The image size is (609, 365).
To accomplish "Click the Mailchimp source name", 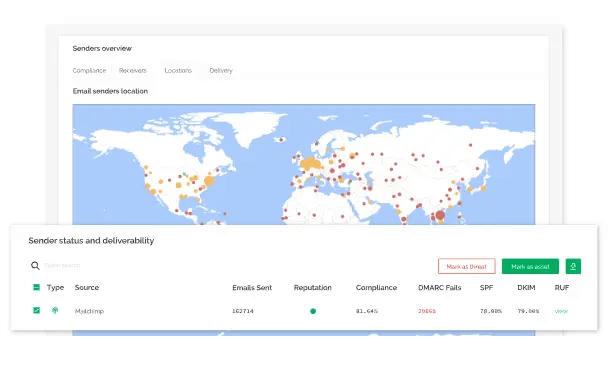I will (89, 311).
